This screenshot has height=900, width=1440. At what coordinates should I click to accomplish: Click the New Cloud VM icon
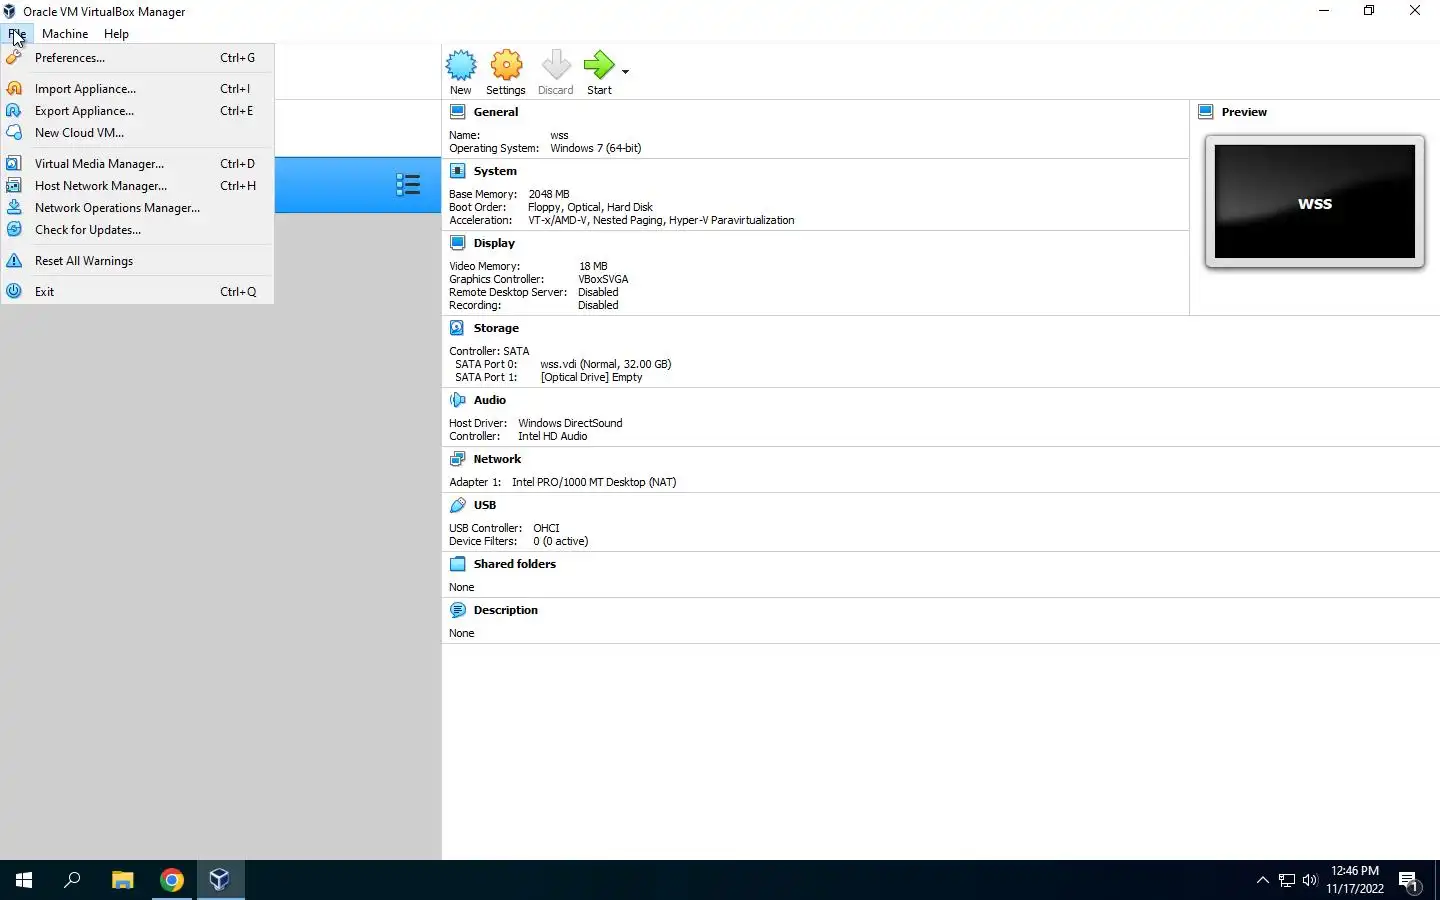pyautogui.click(x=14, y=133)
